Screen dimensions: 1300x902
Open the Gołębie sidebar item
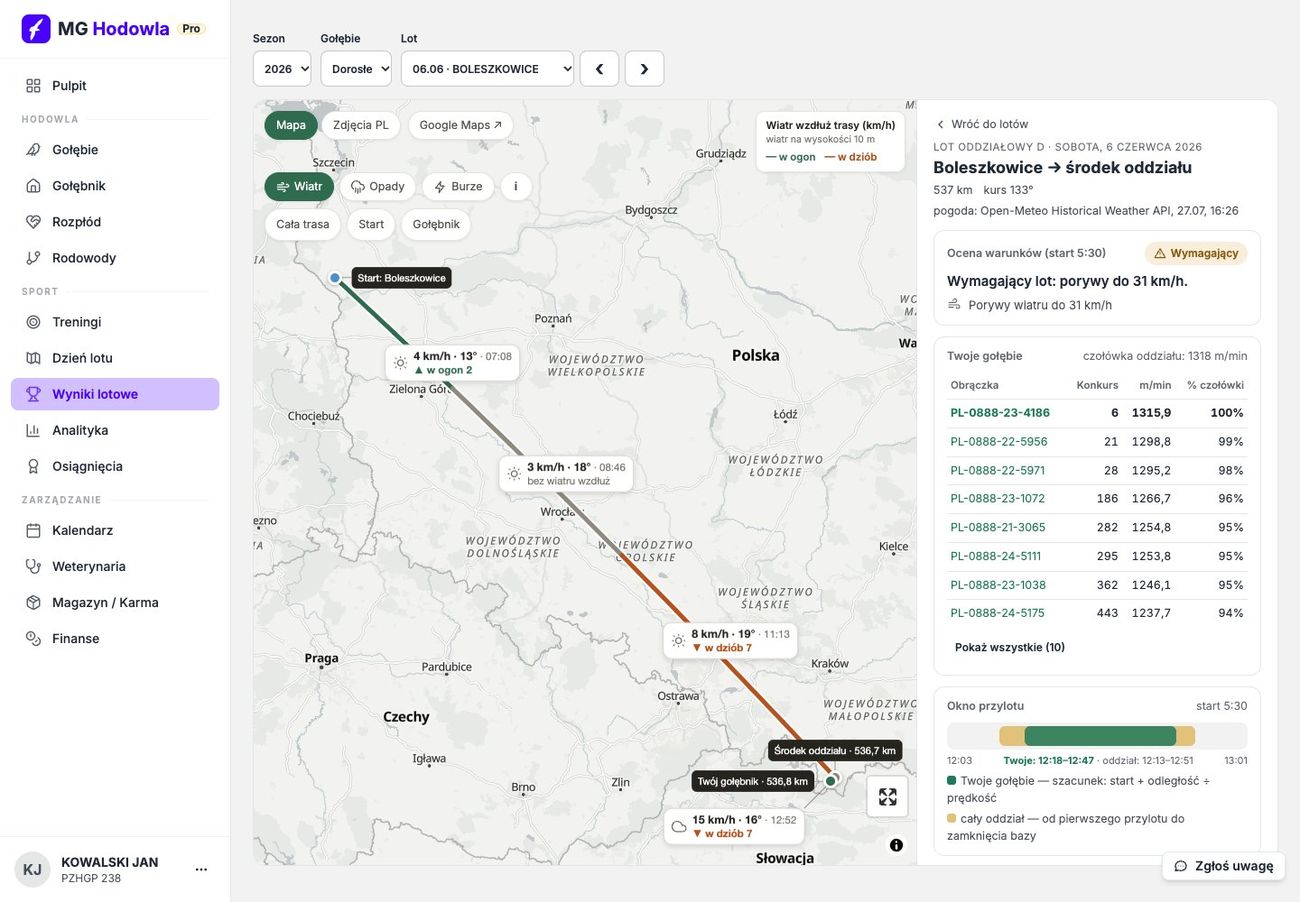pyautogui.click(x=115, y=150)
